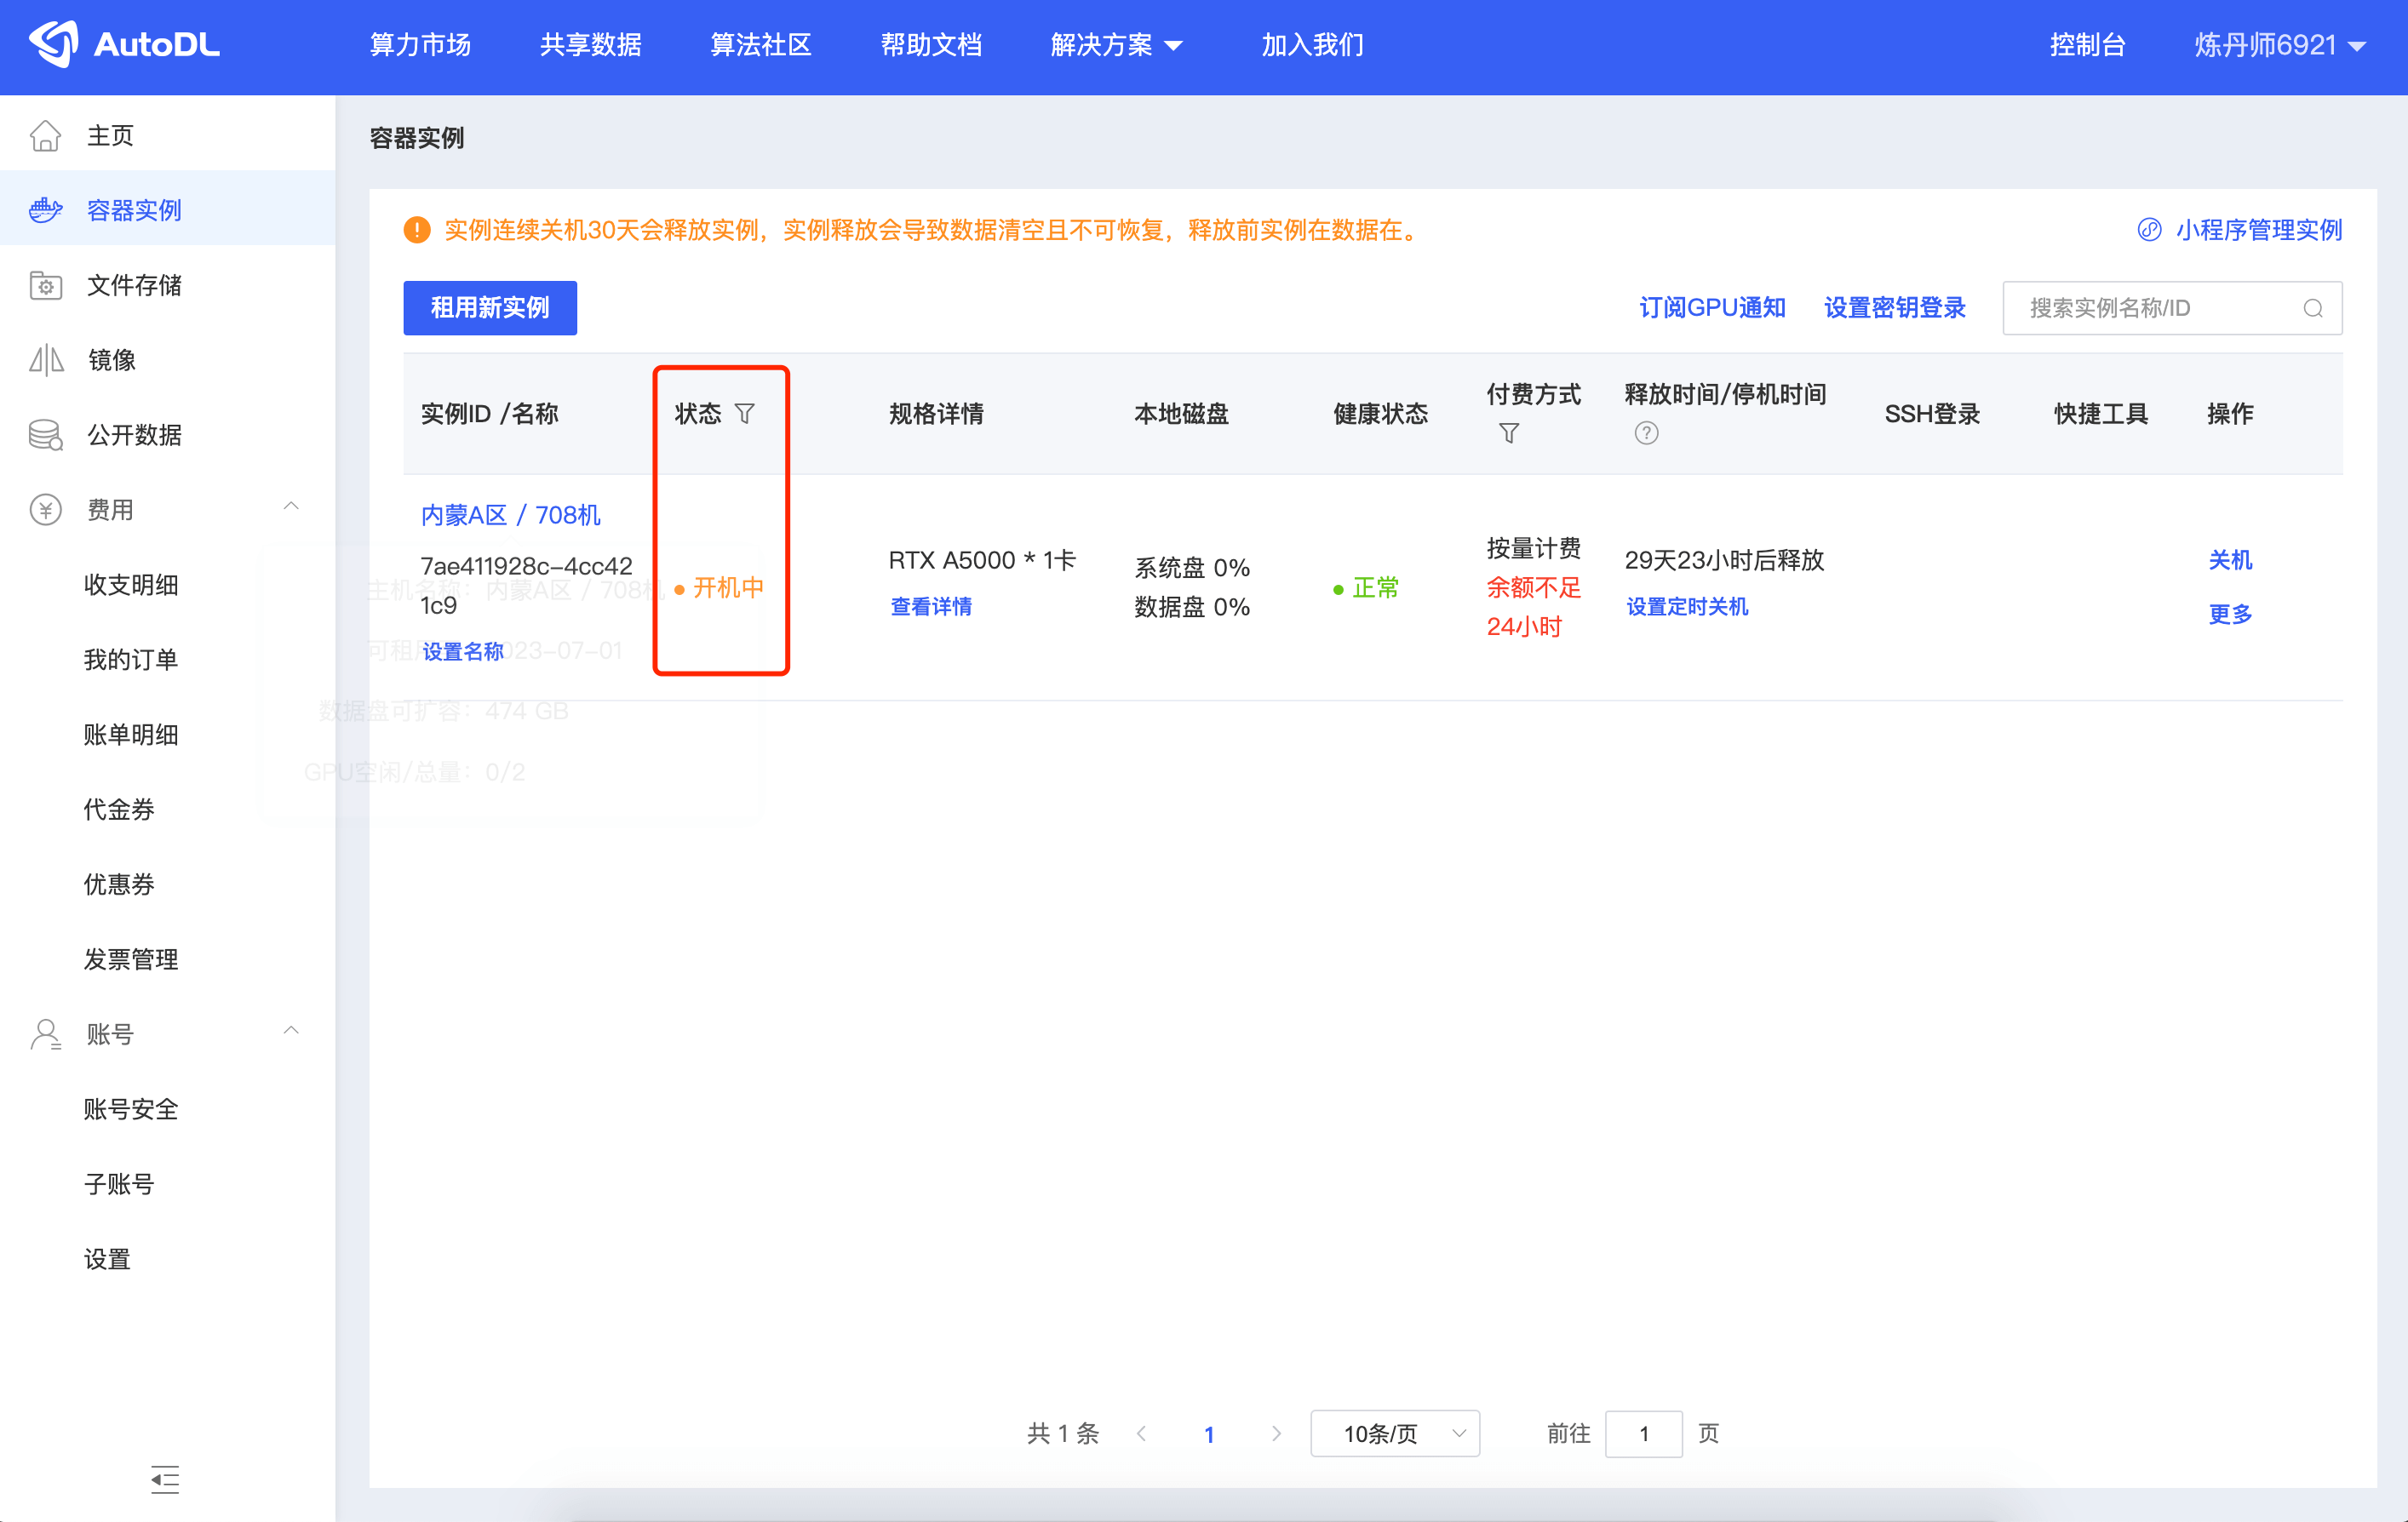Click the orange warning notice icon
The width and height of the screenshot is (2408, 1522).
417,230
